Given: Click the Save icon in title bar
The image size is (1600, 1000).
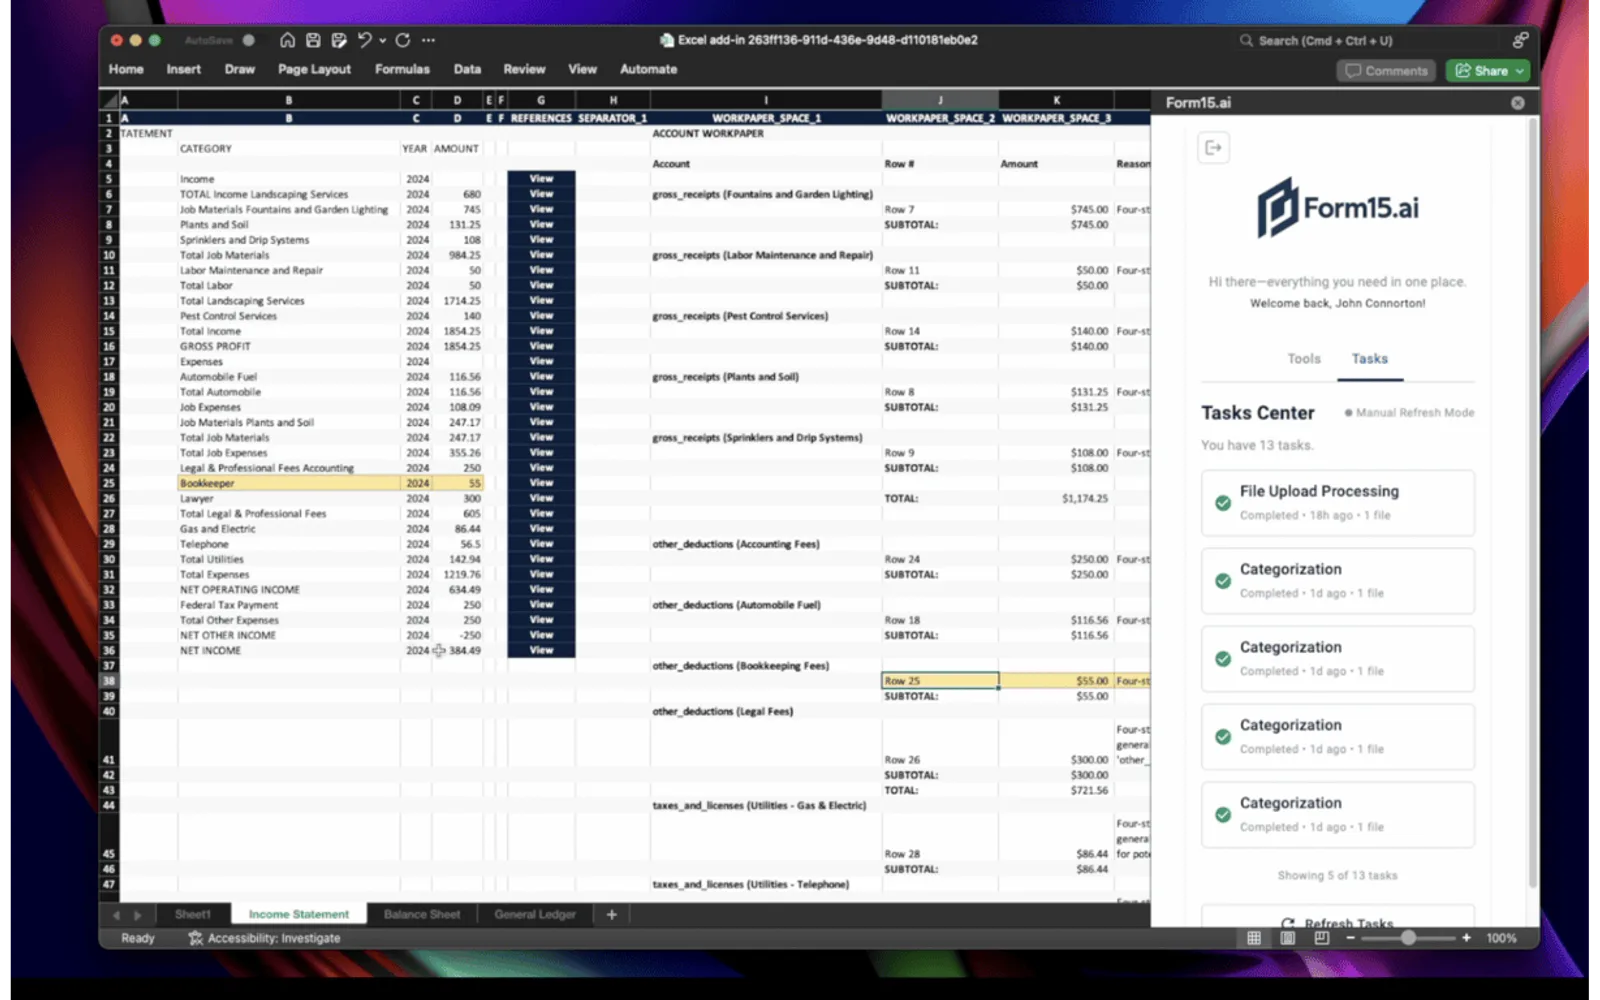Looking at the screenshot, I should 313,40.
